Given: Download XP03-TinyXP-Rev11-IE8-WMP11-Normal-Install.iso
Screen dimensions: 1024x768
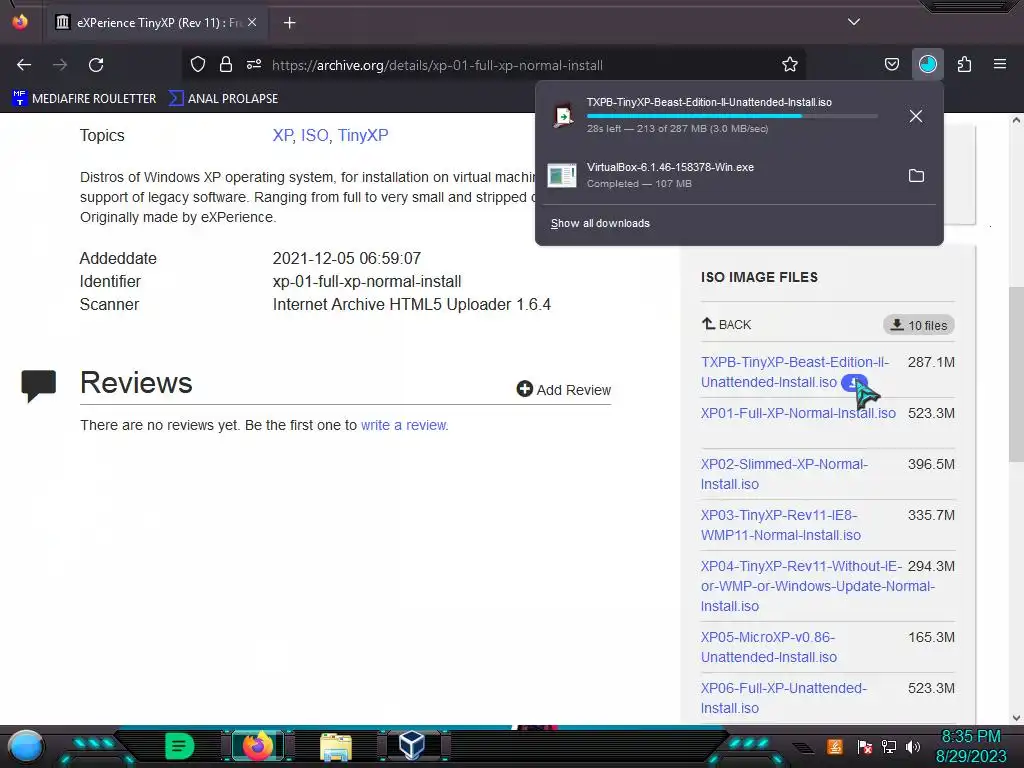Looking at the screenshot, I should click(x=780, y=525).
